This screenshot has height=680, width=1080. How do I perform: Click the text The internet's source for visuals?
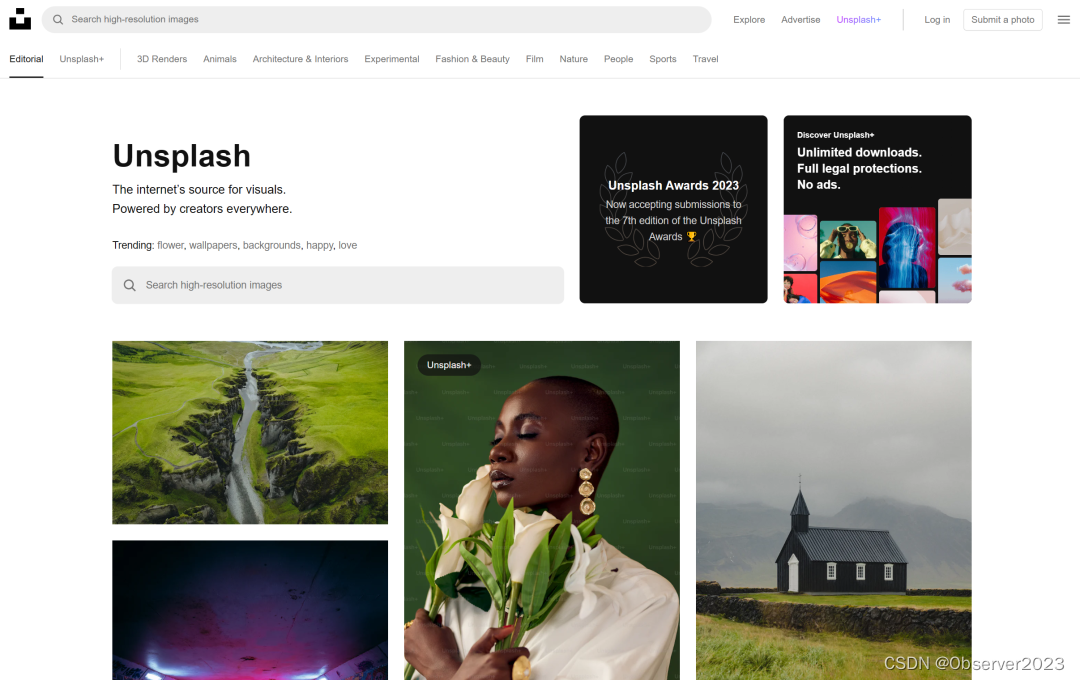coord(199,189)
